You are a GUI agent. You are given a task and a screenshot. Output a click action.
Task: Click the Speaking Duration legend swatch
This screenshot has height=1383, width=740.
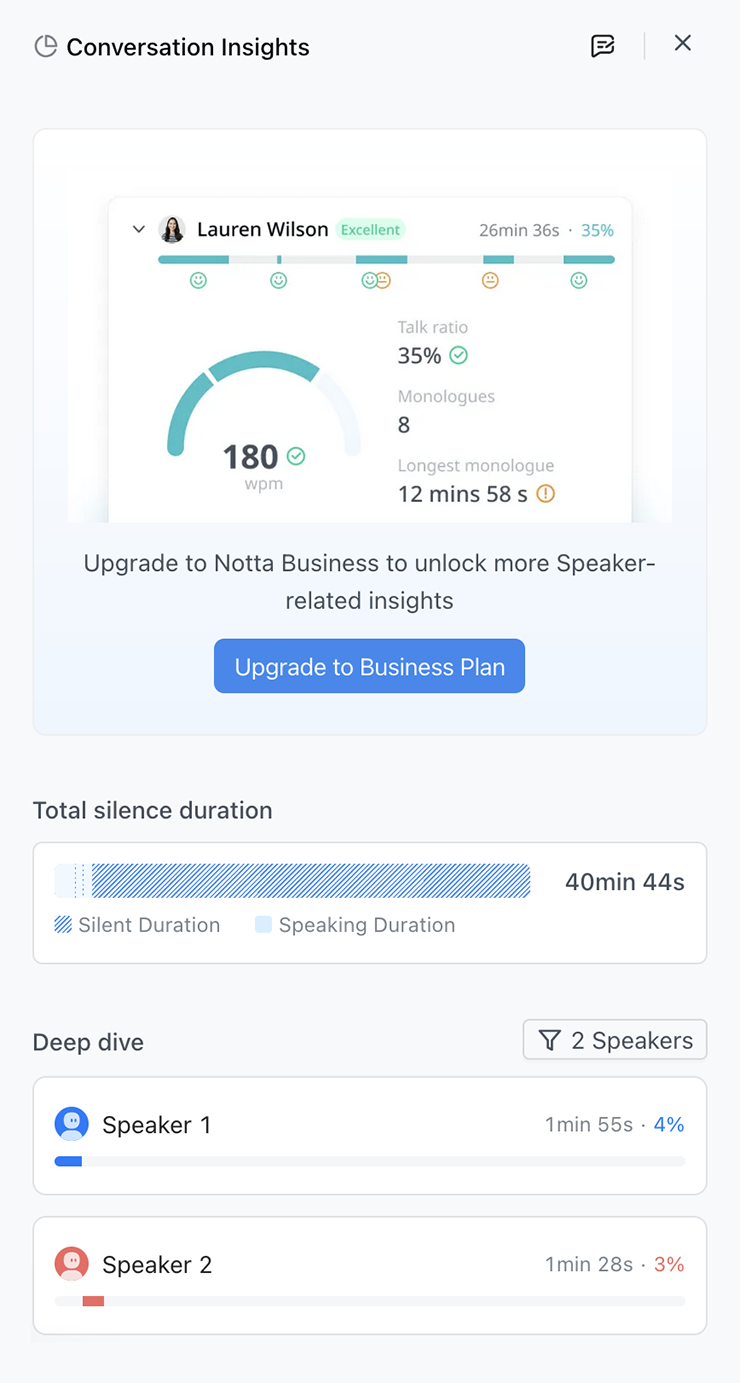(263, 925)
